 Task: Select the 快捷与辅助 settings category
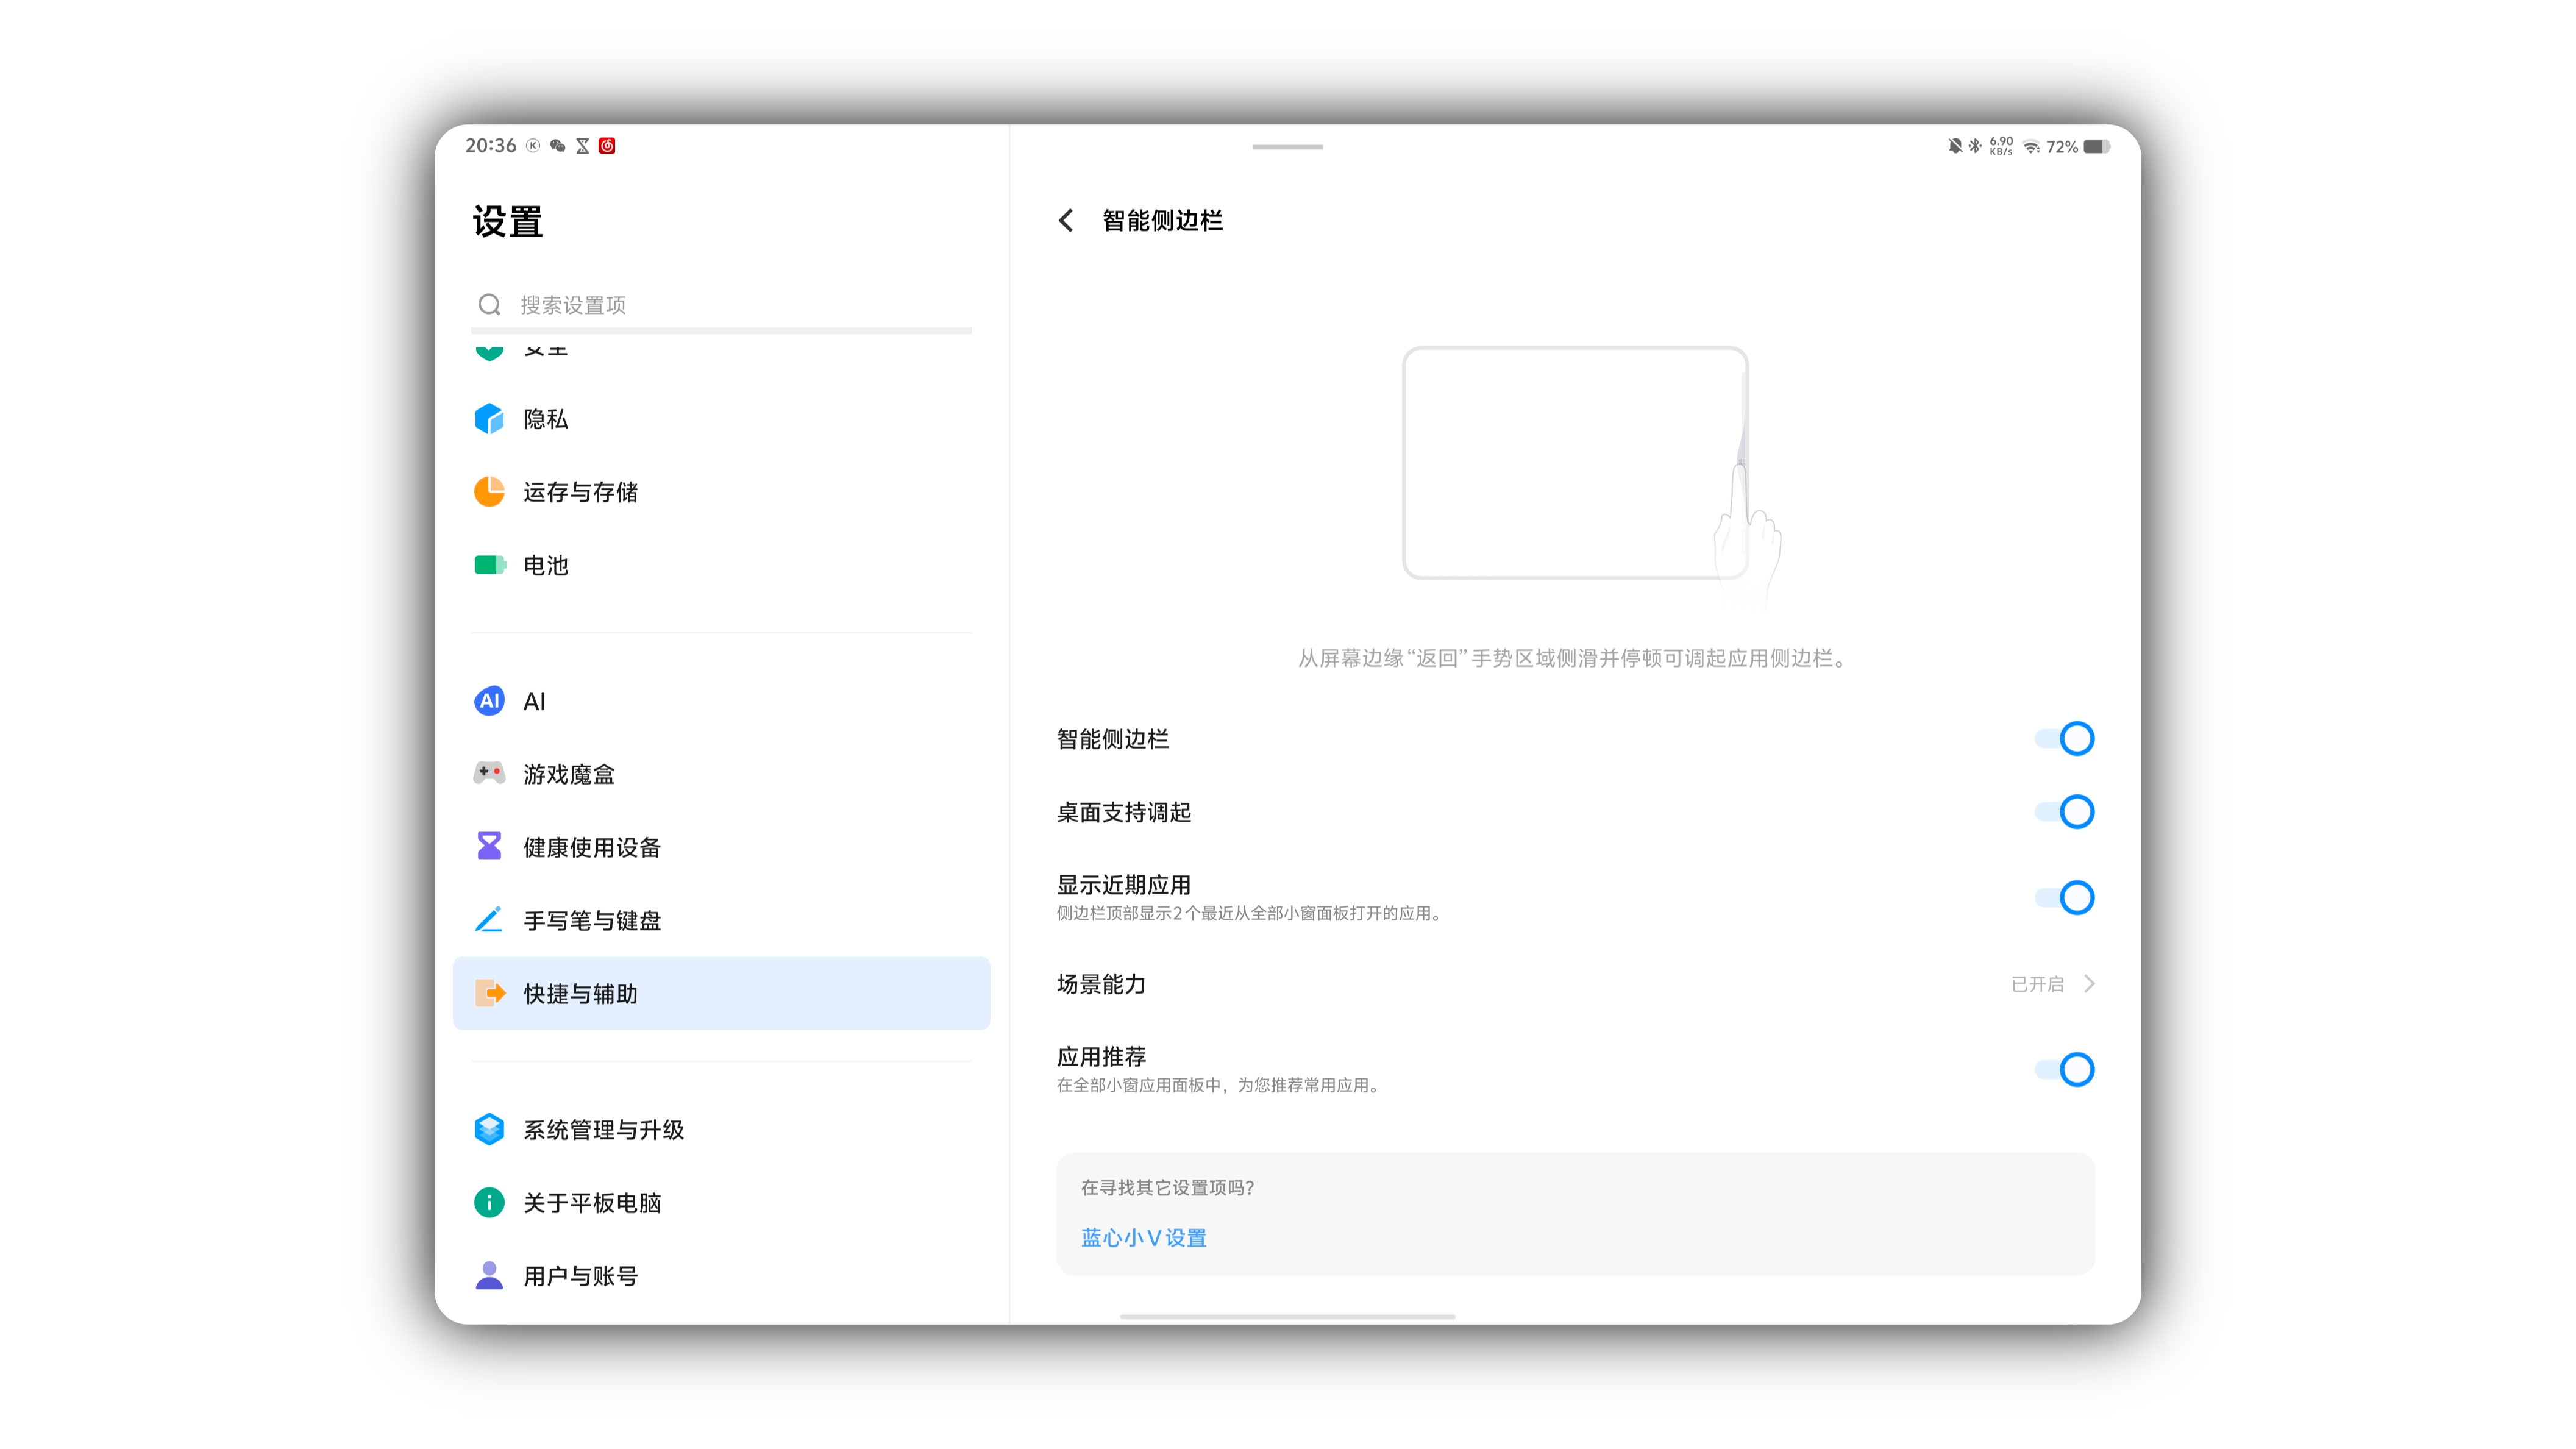click(x=721, y=993)
